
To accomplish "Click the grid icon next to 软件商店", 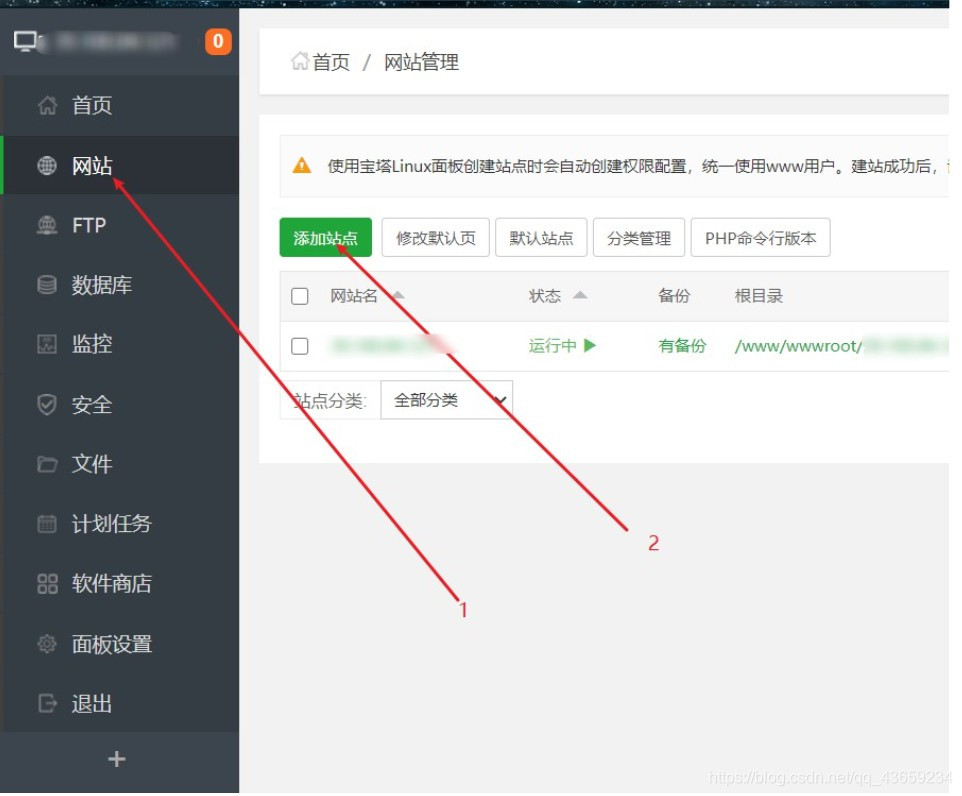I will click(x=47, y=584).
